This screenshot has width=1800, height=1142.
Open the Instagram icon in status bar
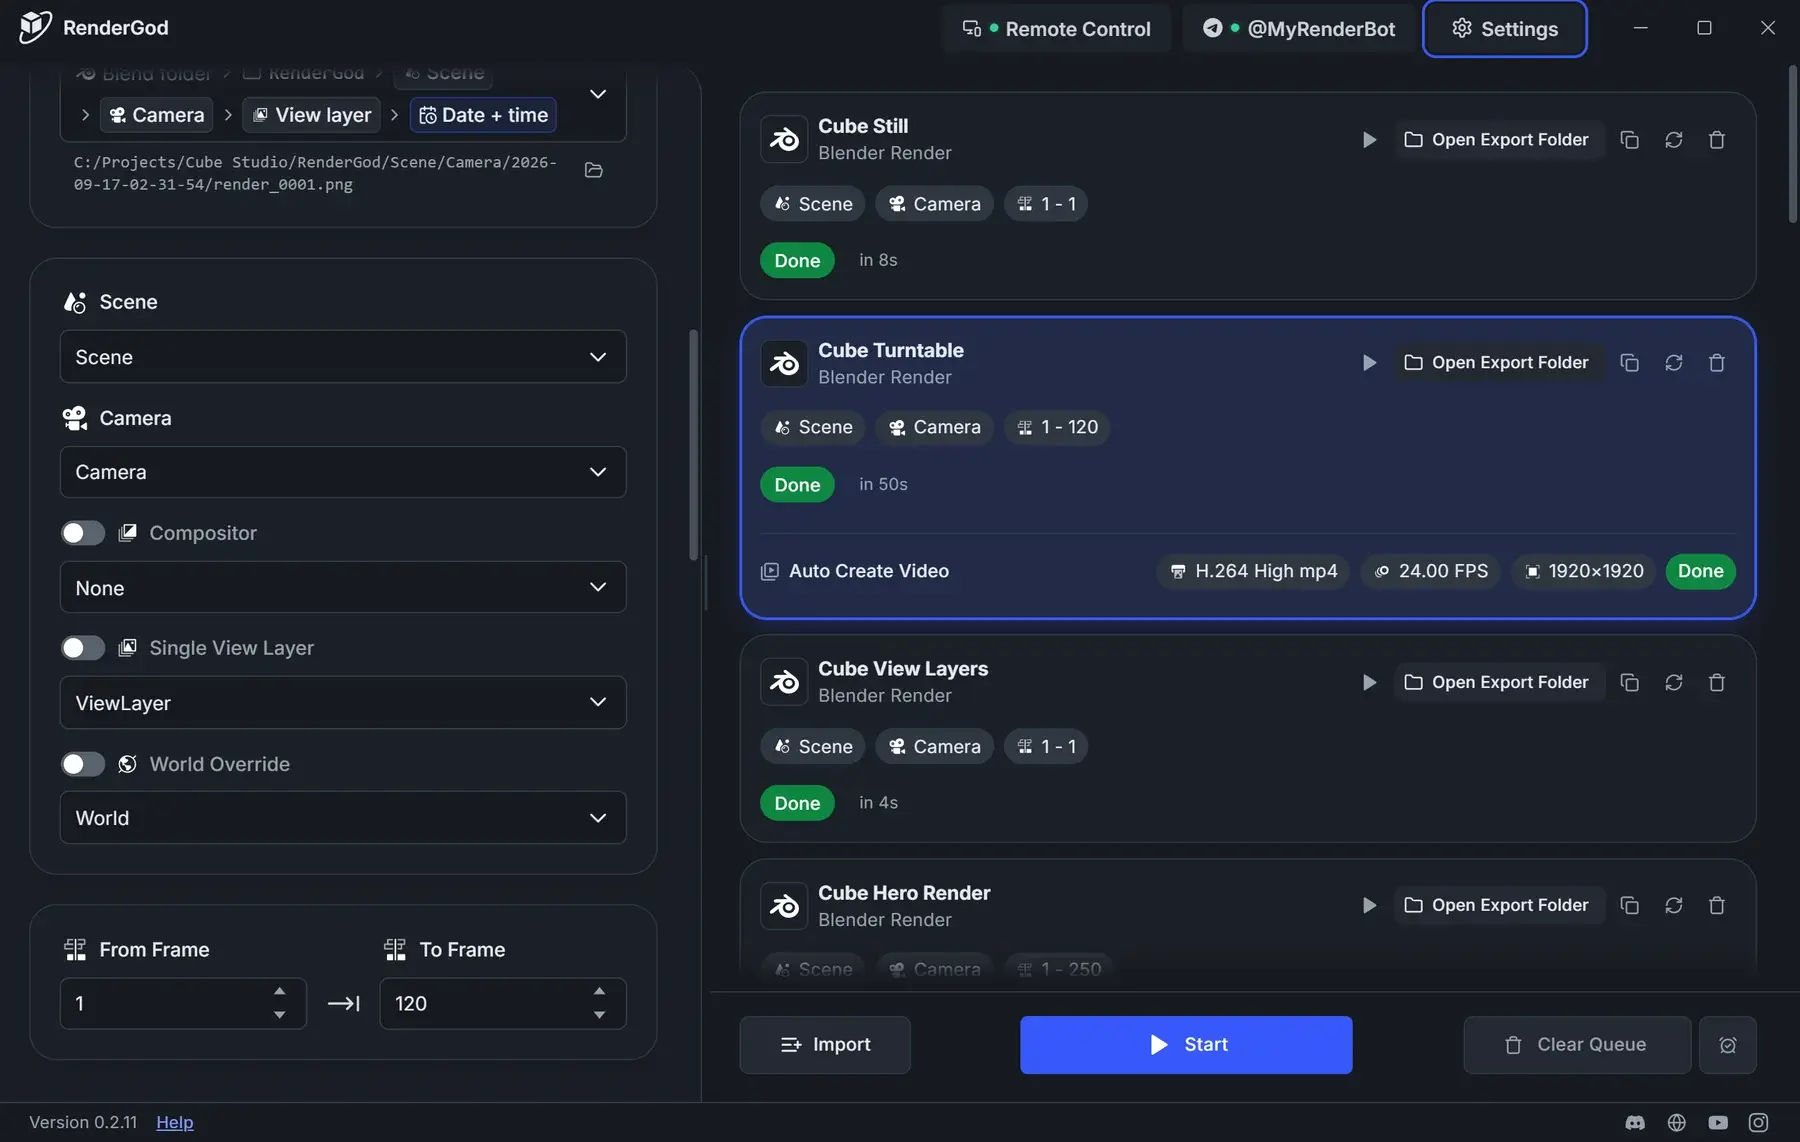(x=1758, y=1123)
